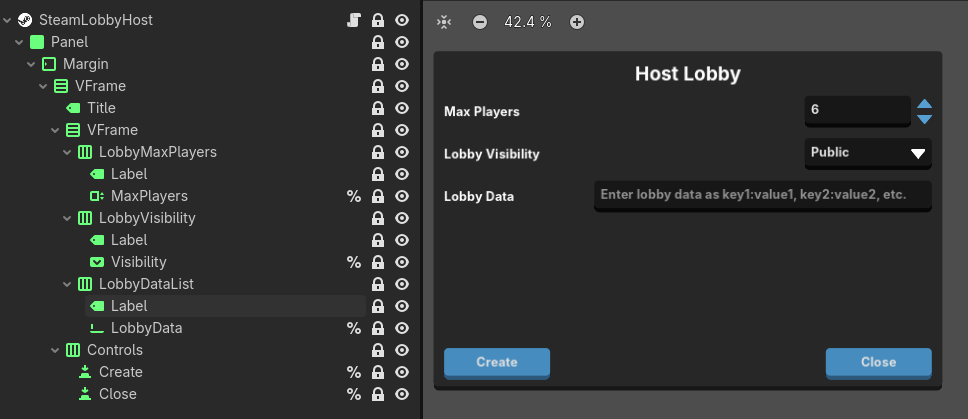Select the Label row under LobbyMaxPlayers
968x419 pixels.
(225, 174)
